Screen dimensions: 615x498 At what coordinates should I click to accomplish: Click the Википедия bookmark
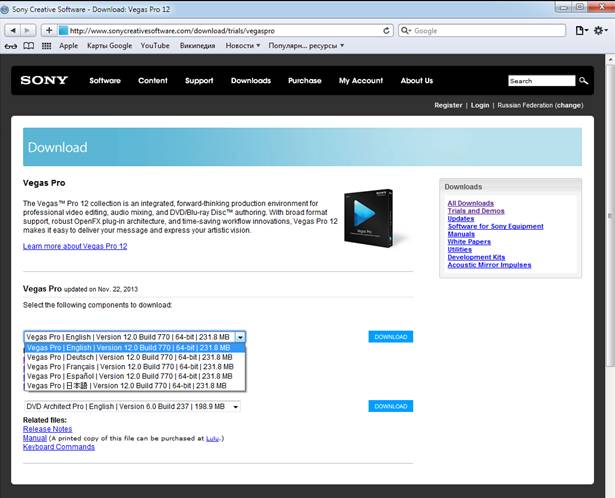(x=197, y=46)
